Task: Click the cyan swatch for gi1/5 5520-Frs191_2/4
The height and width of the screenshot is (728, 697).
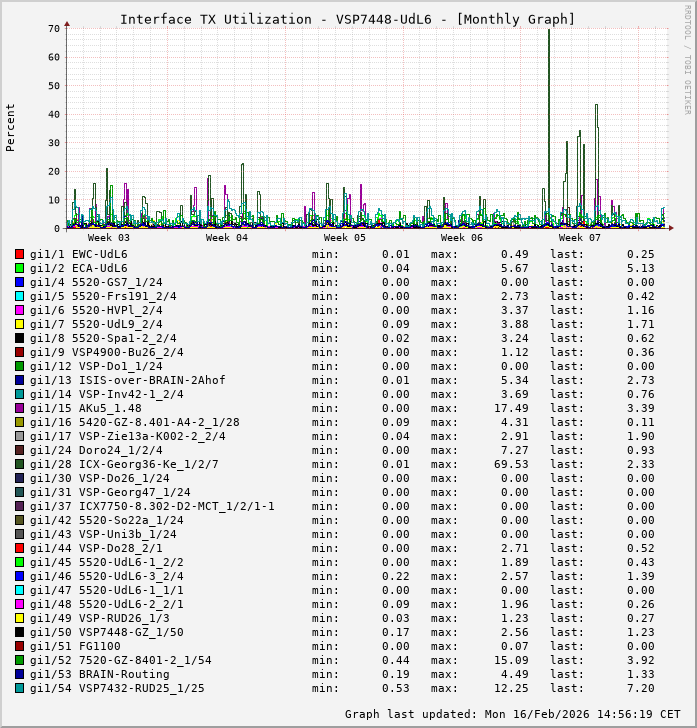Action: pyautogui.click(x=20, y=296)
